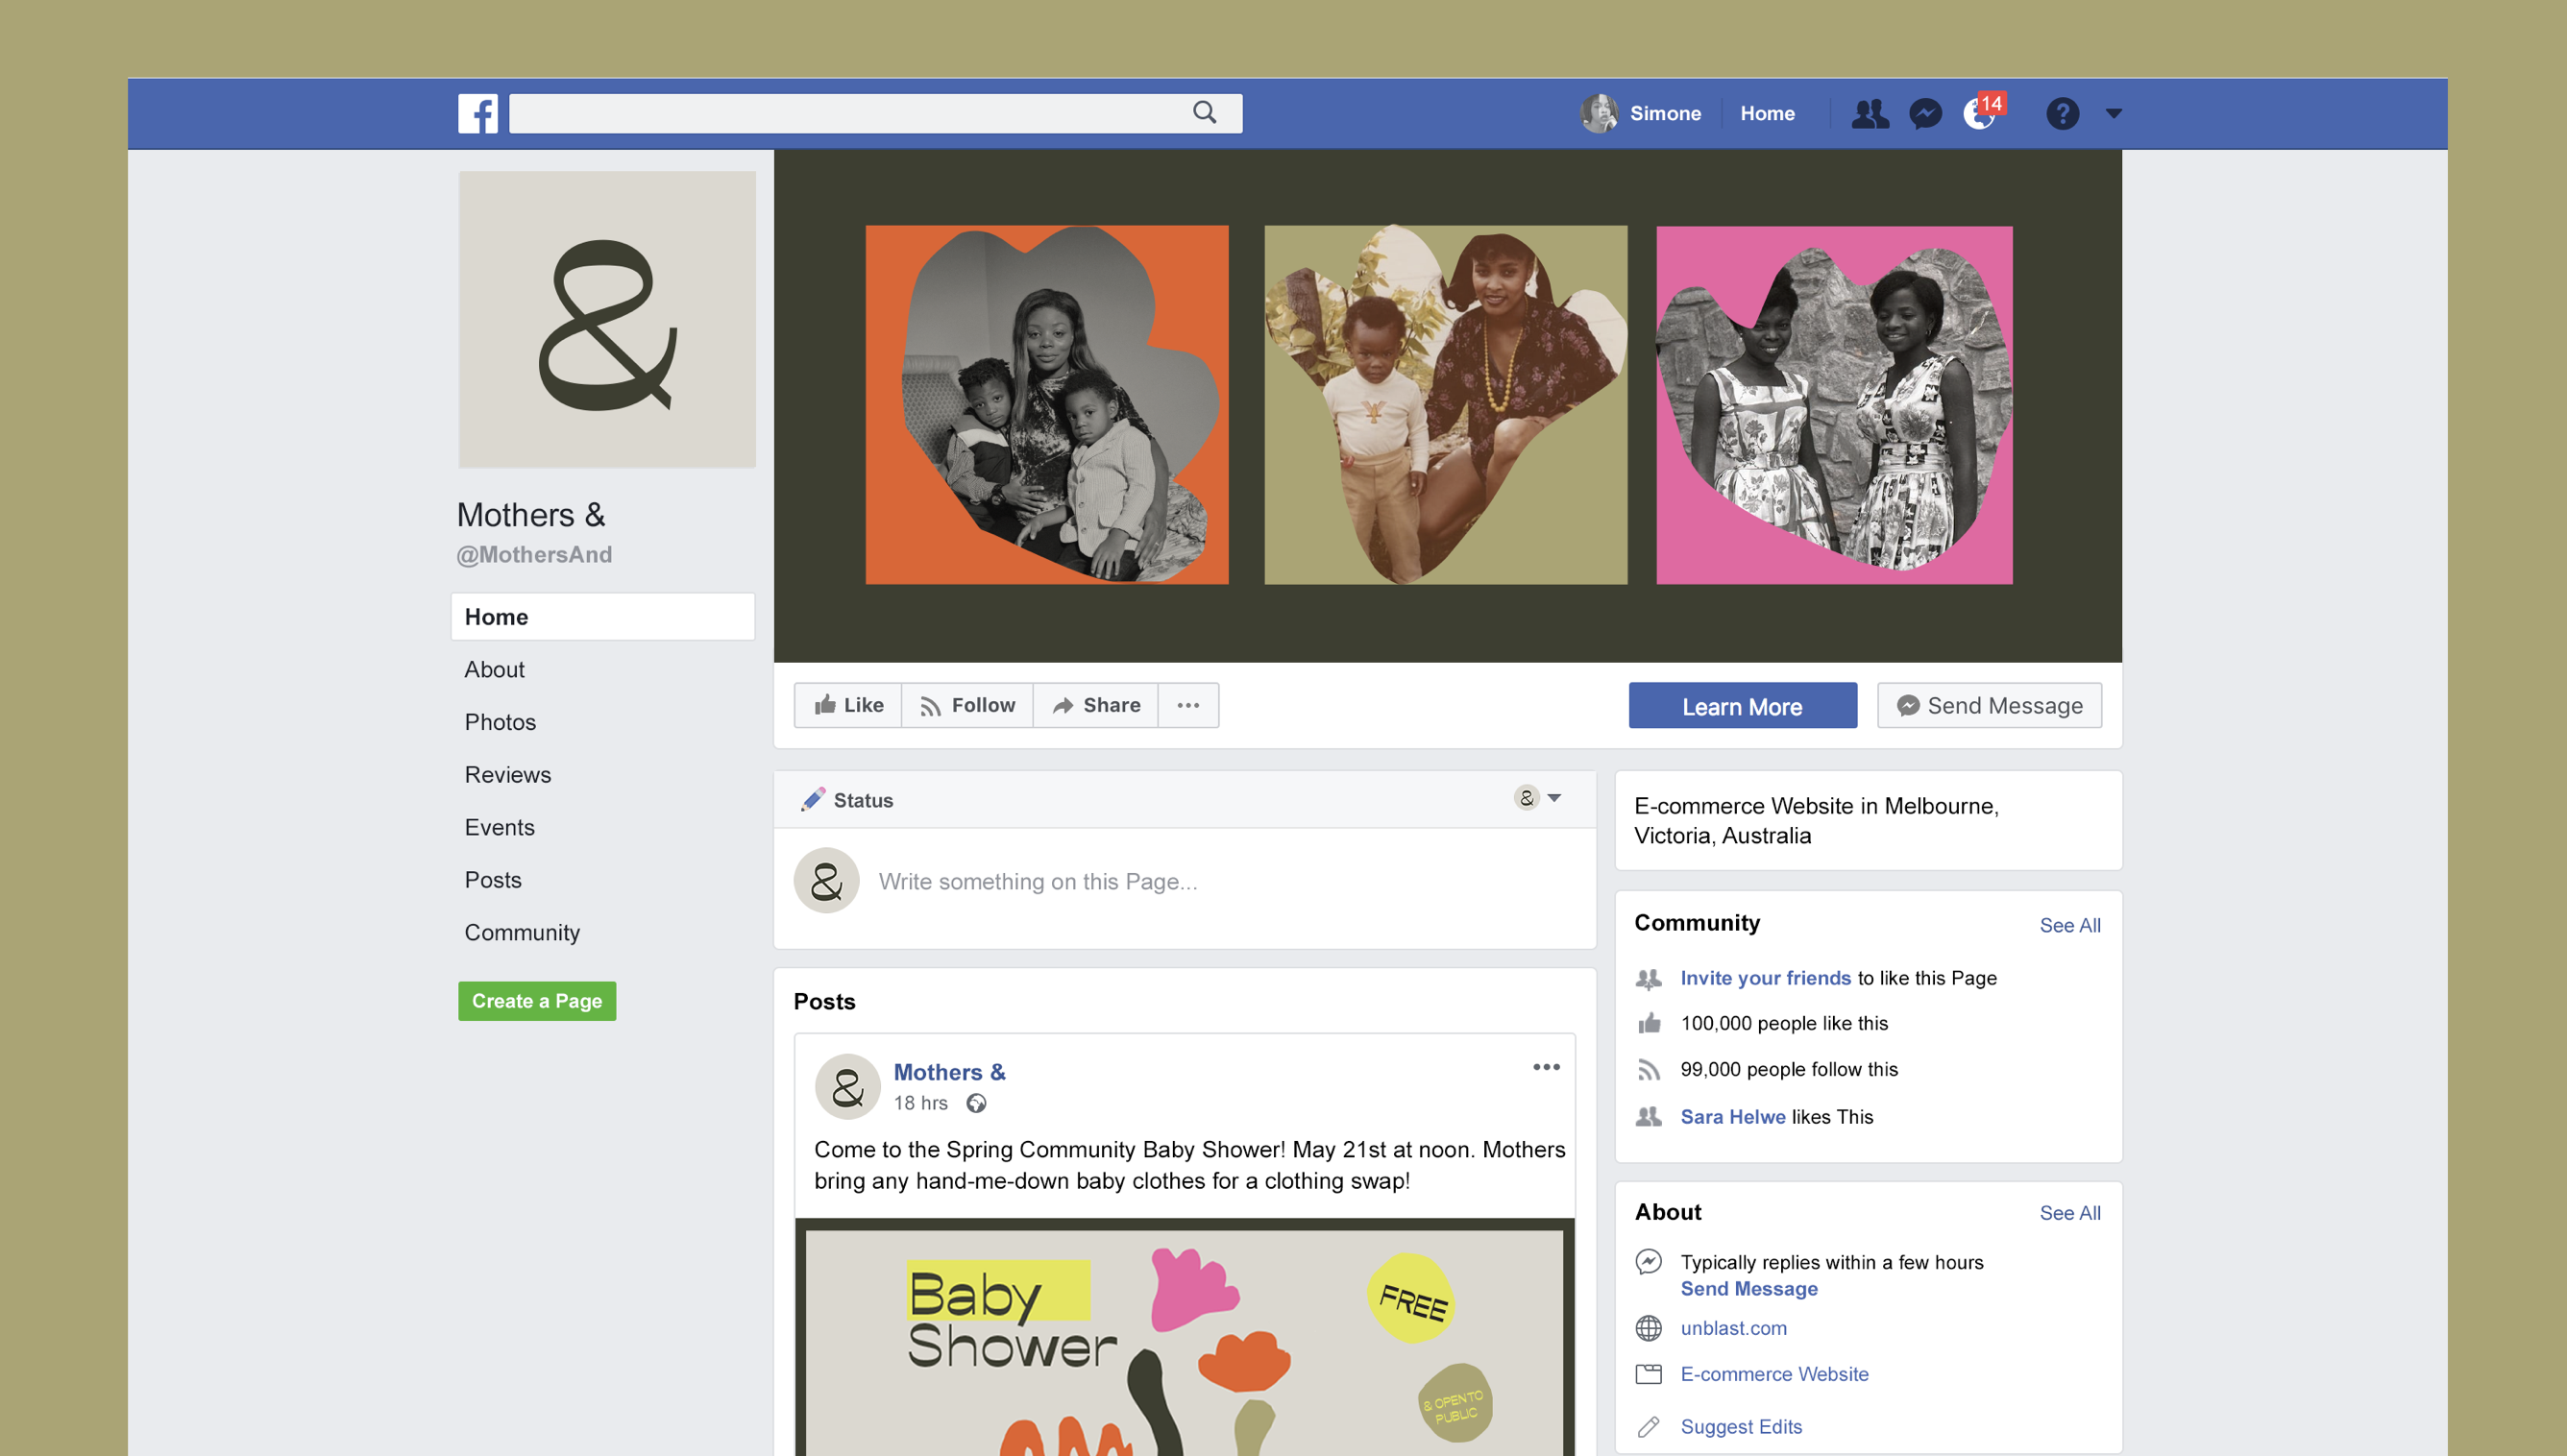Open the friend requests icon
The height and width of the screenshot is (1456, 2567).
[1869, 113]
